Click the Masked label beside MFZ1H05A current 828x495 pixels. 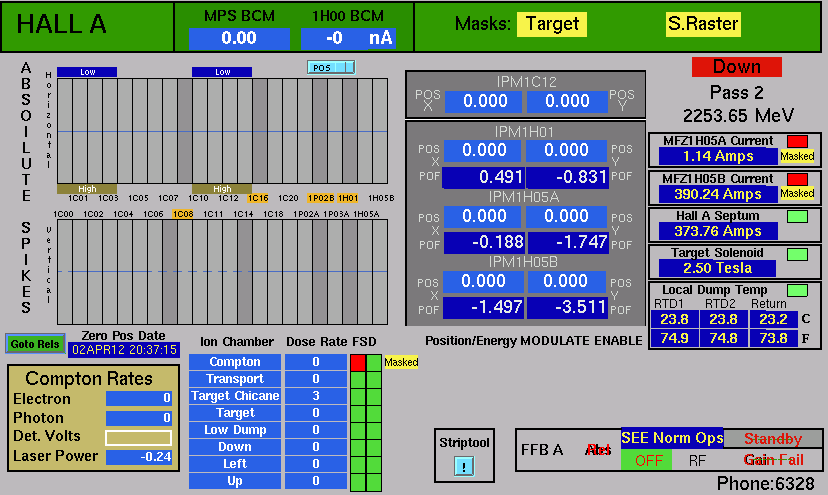(797, 156)
